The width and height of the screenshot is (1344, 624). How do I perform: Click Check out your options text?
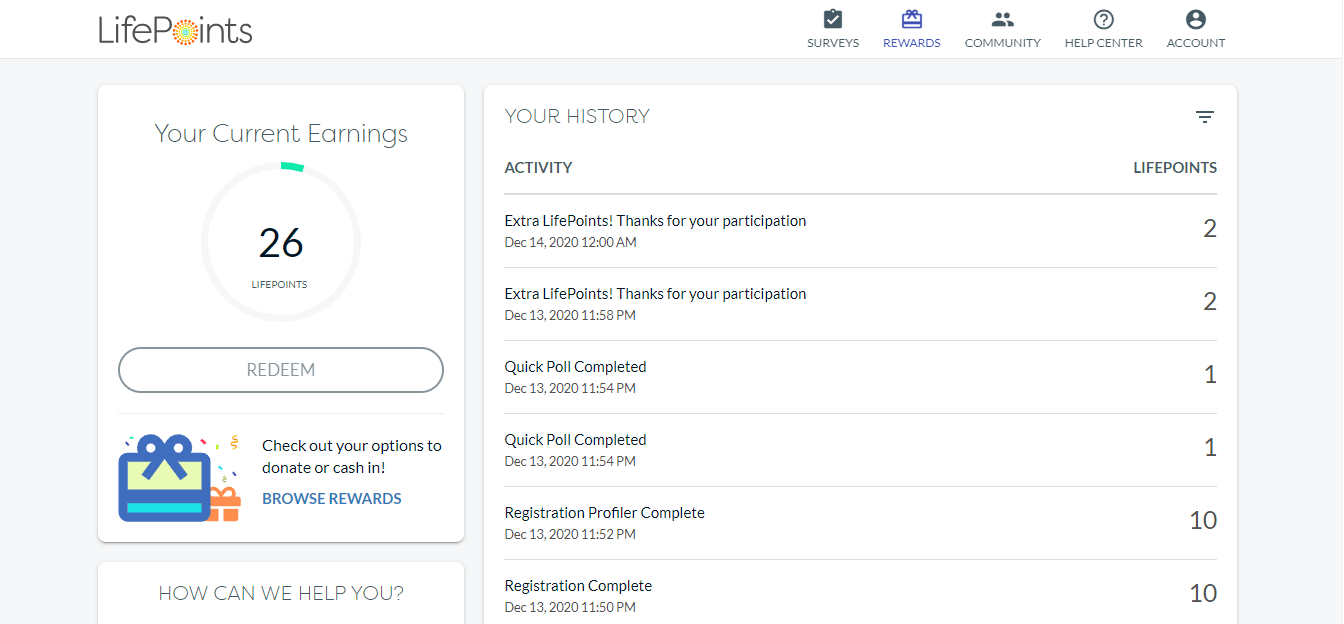point(352,456)
